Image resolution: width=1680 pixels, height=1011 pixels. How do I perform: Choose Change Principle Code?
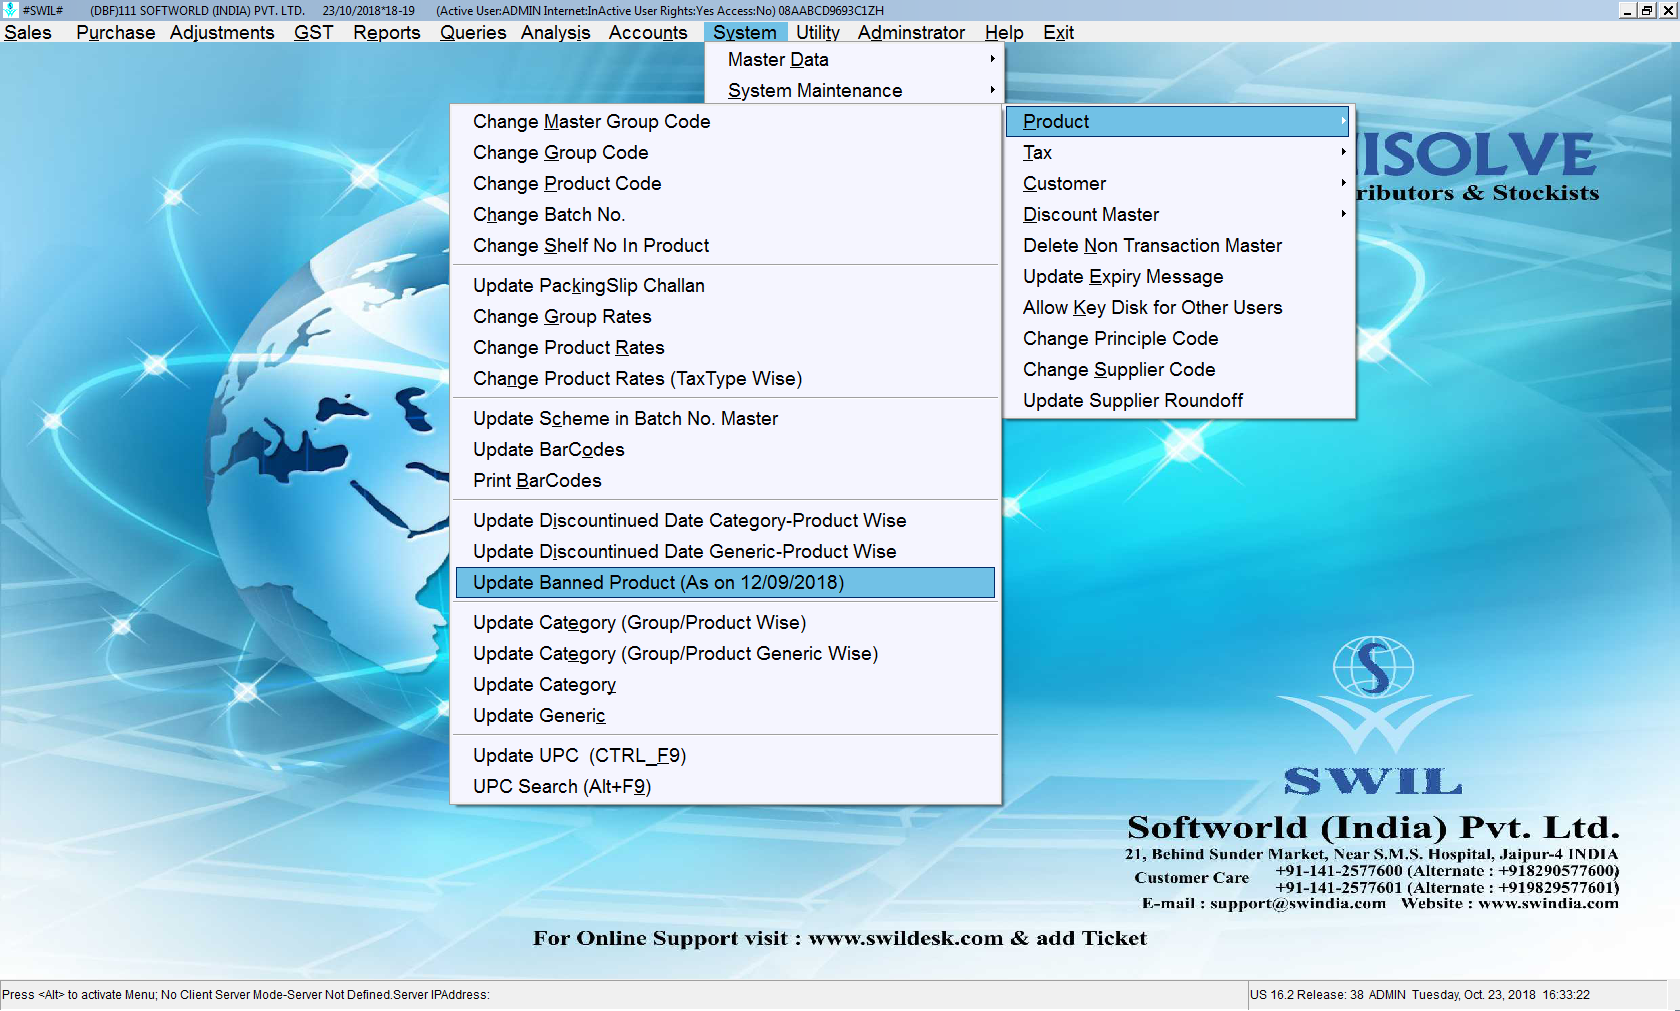[1178, 338]
